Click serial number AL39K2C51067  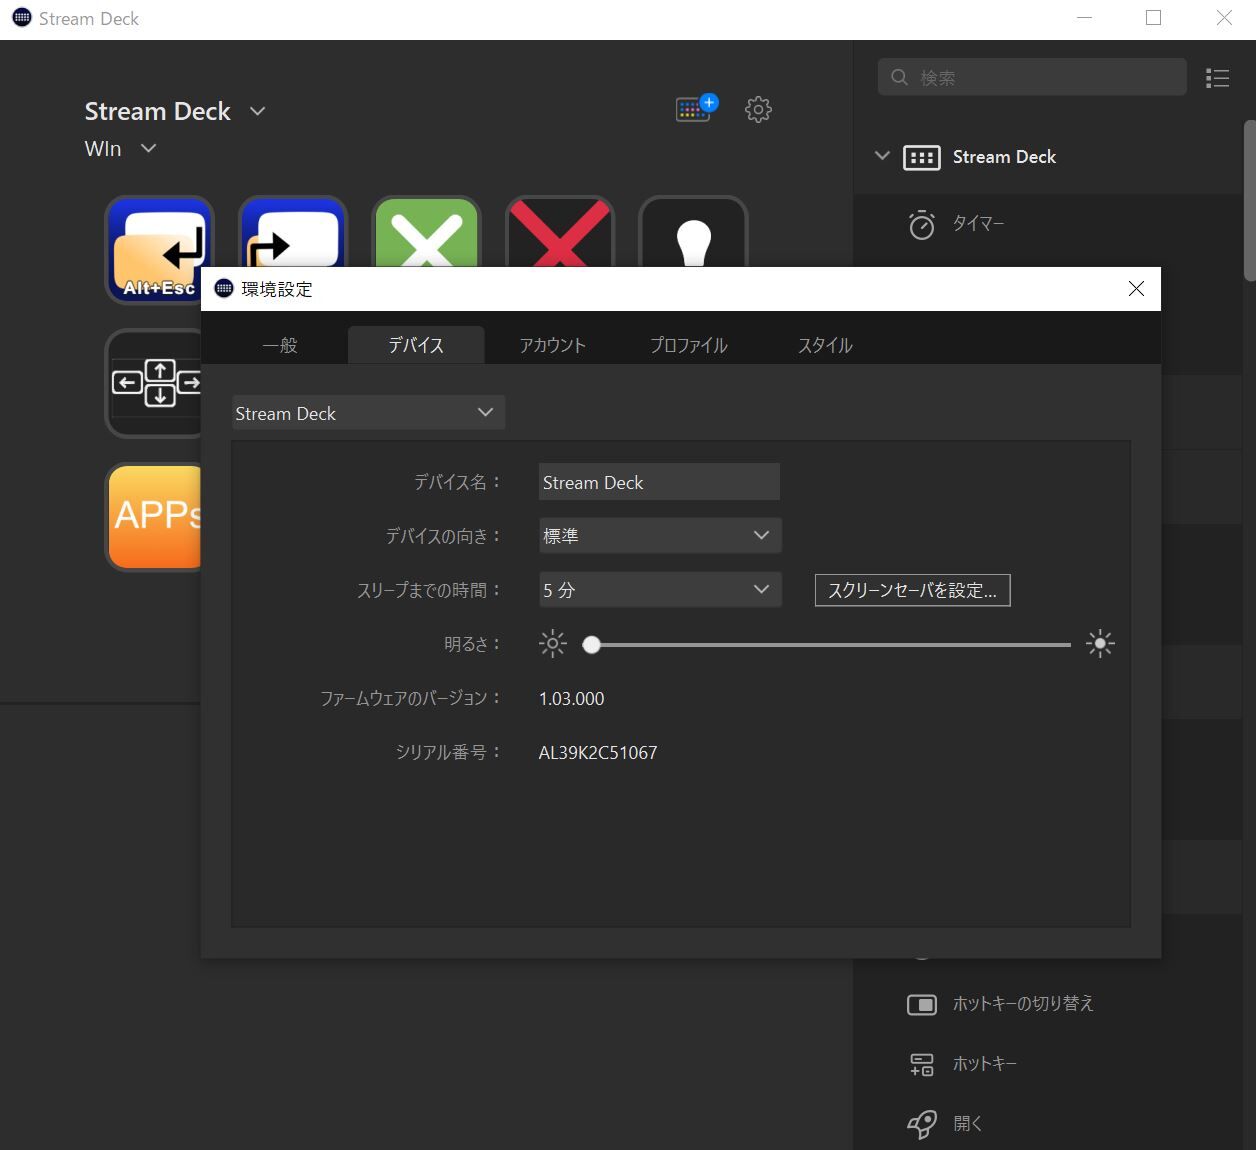pos(598,753)
